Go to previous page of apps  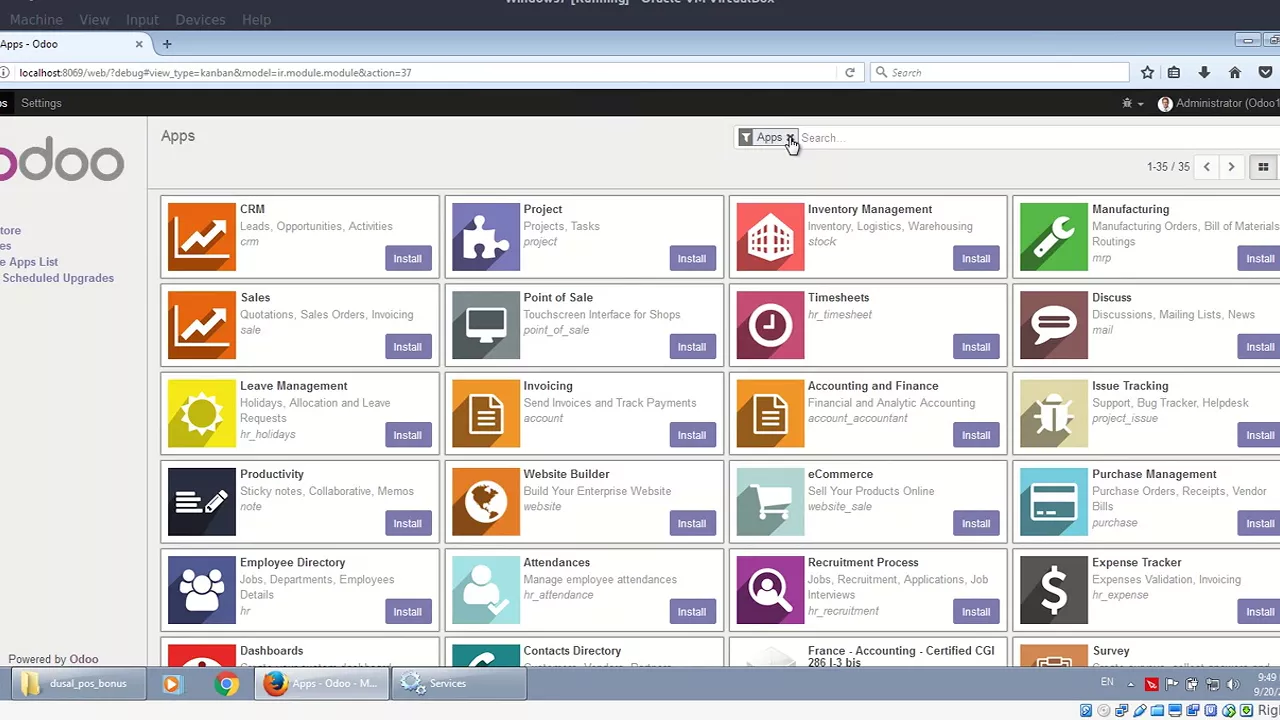pos(1206,167)
